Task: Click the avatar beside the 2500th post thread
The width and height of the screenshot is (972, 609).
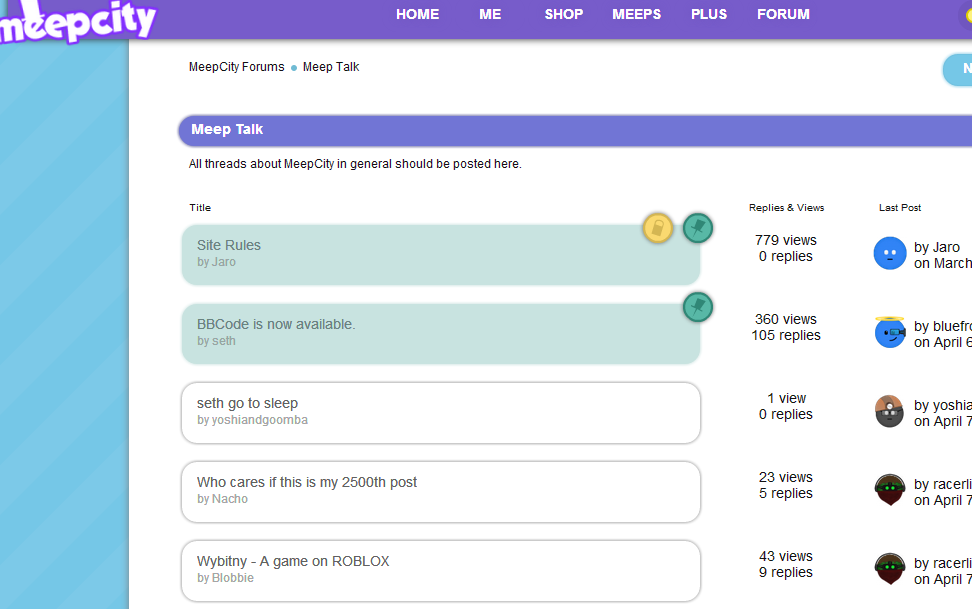Action: click(890, 490)
